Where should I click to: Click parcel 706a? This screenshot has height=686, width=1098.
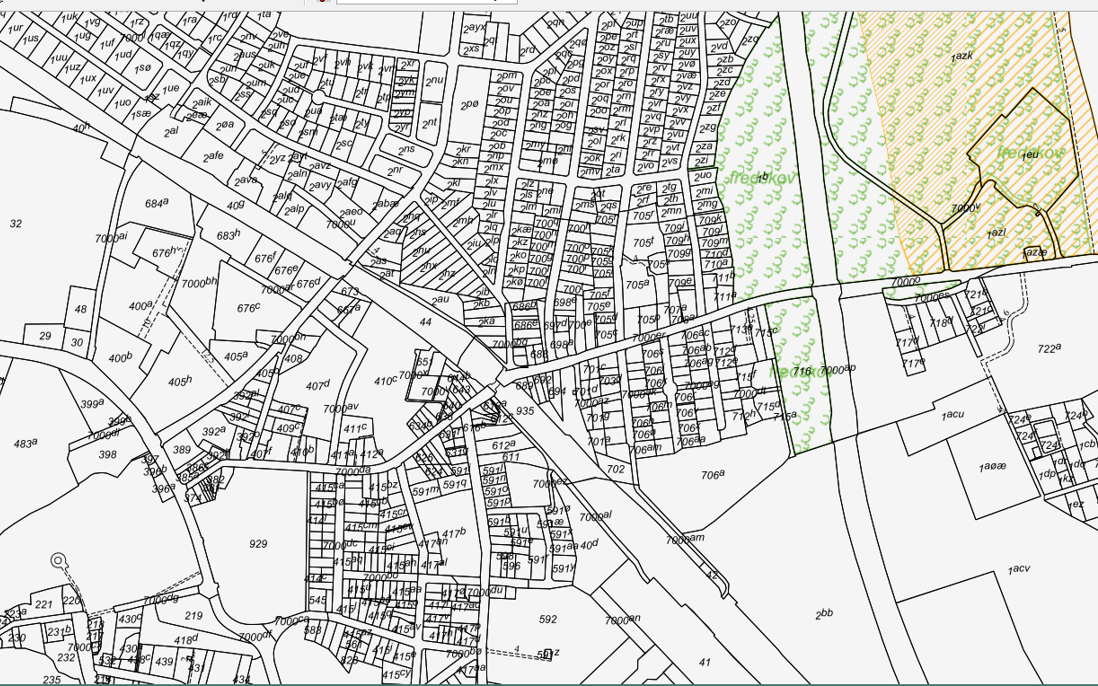(713, 475)
